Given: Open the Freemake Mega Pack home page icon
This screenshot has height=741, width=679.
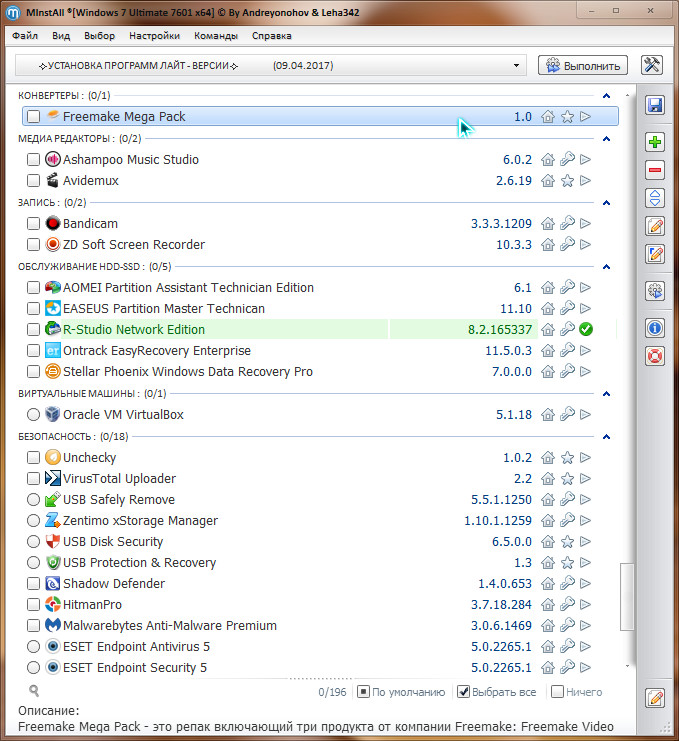Looking at the screenshot, I should click(548, 117).
